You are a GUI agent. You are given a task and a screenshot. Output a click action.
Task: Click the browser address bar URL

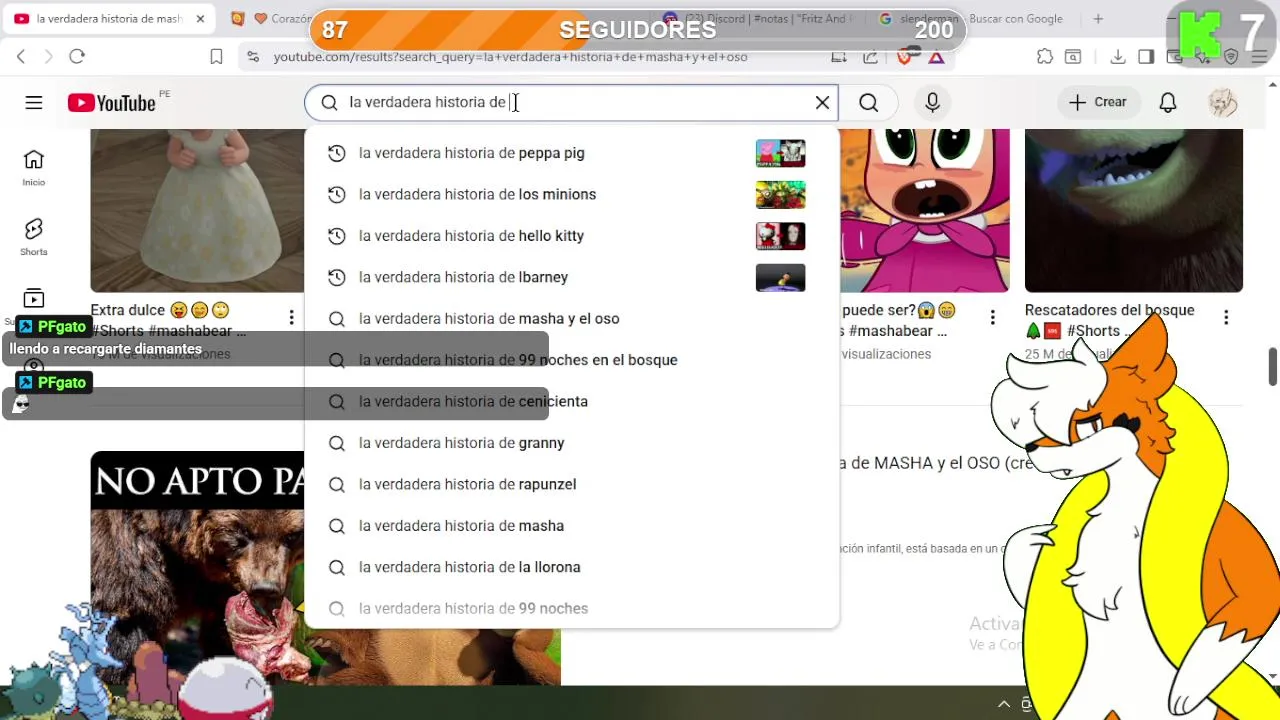(x=510, y=57)
